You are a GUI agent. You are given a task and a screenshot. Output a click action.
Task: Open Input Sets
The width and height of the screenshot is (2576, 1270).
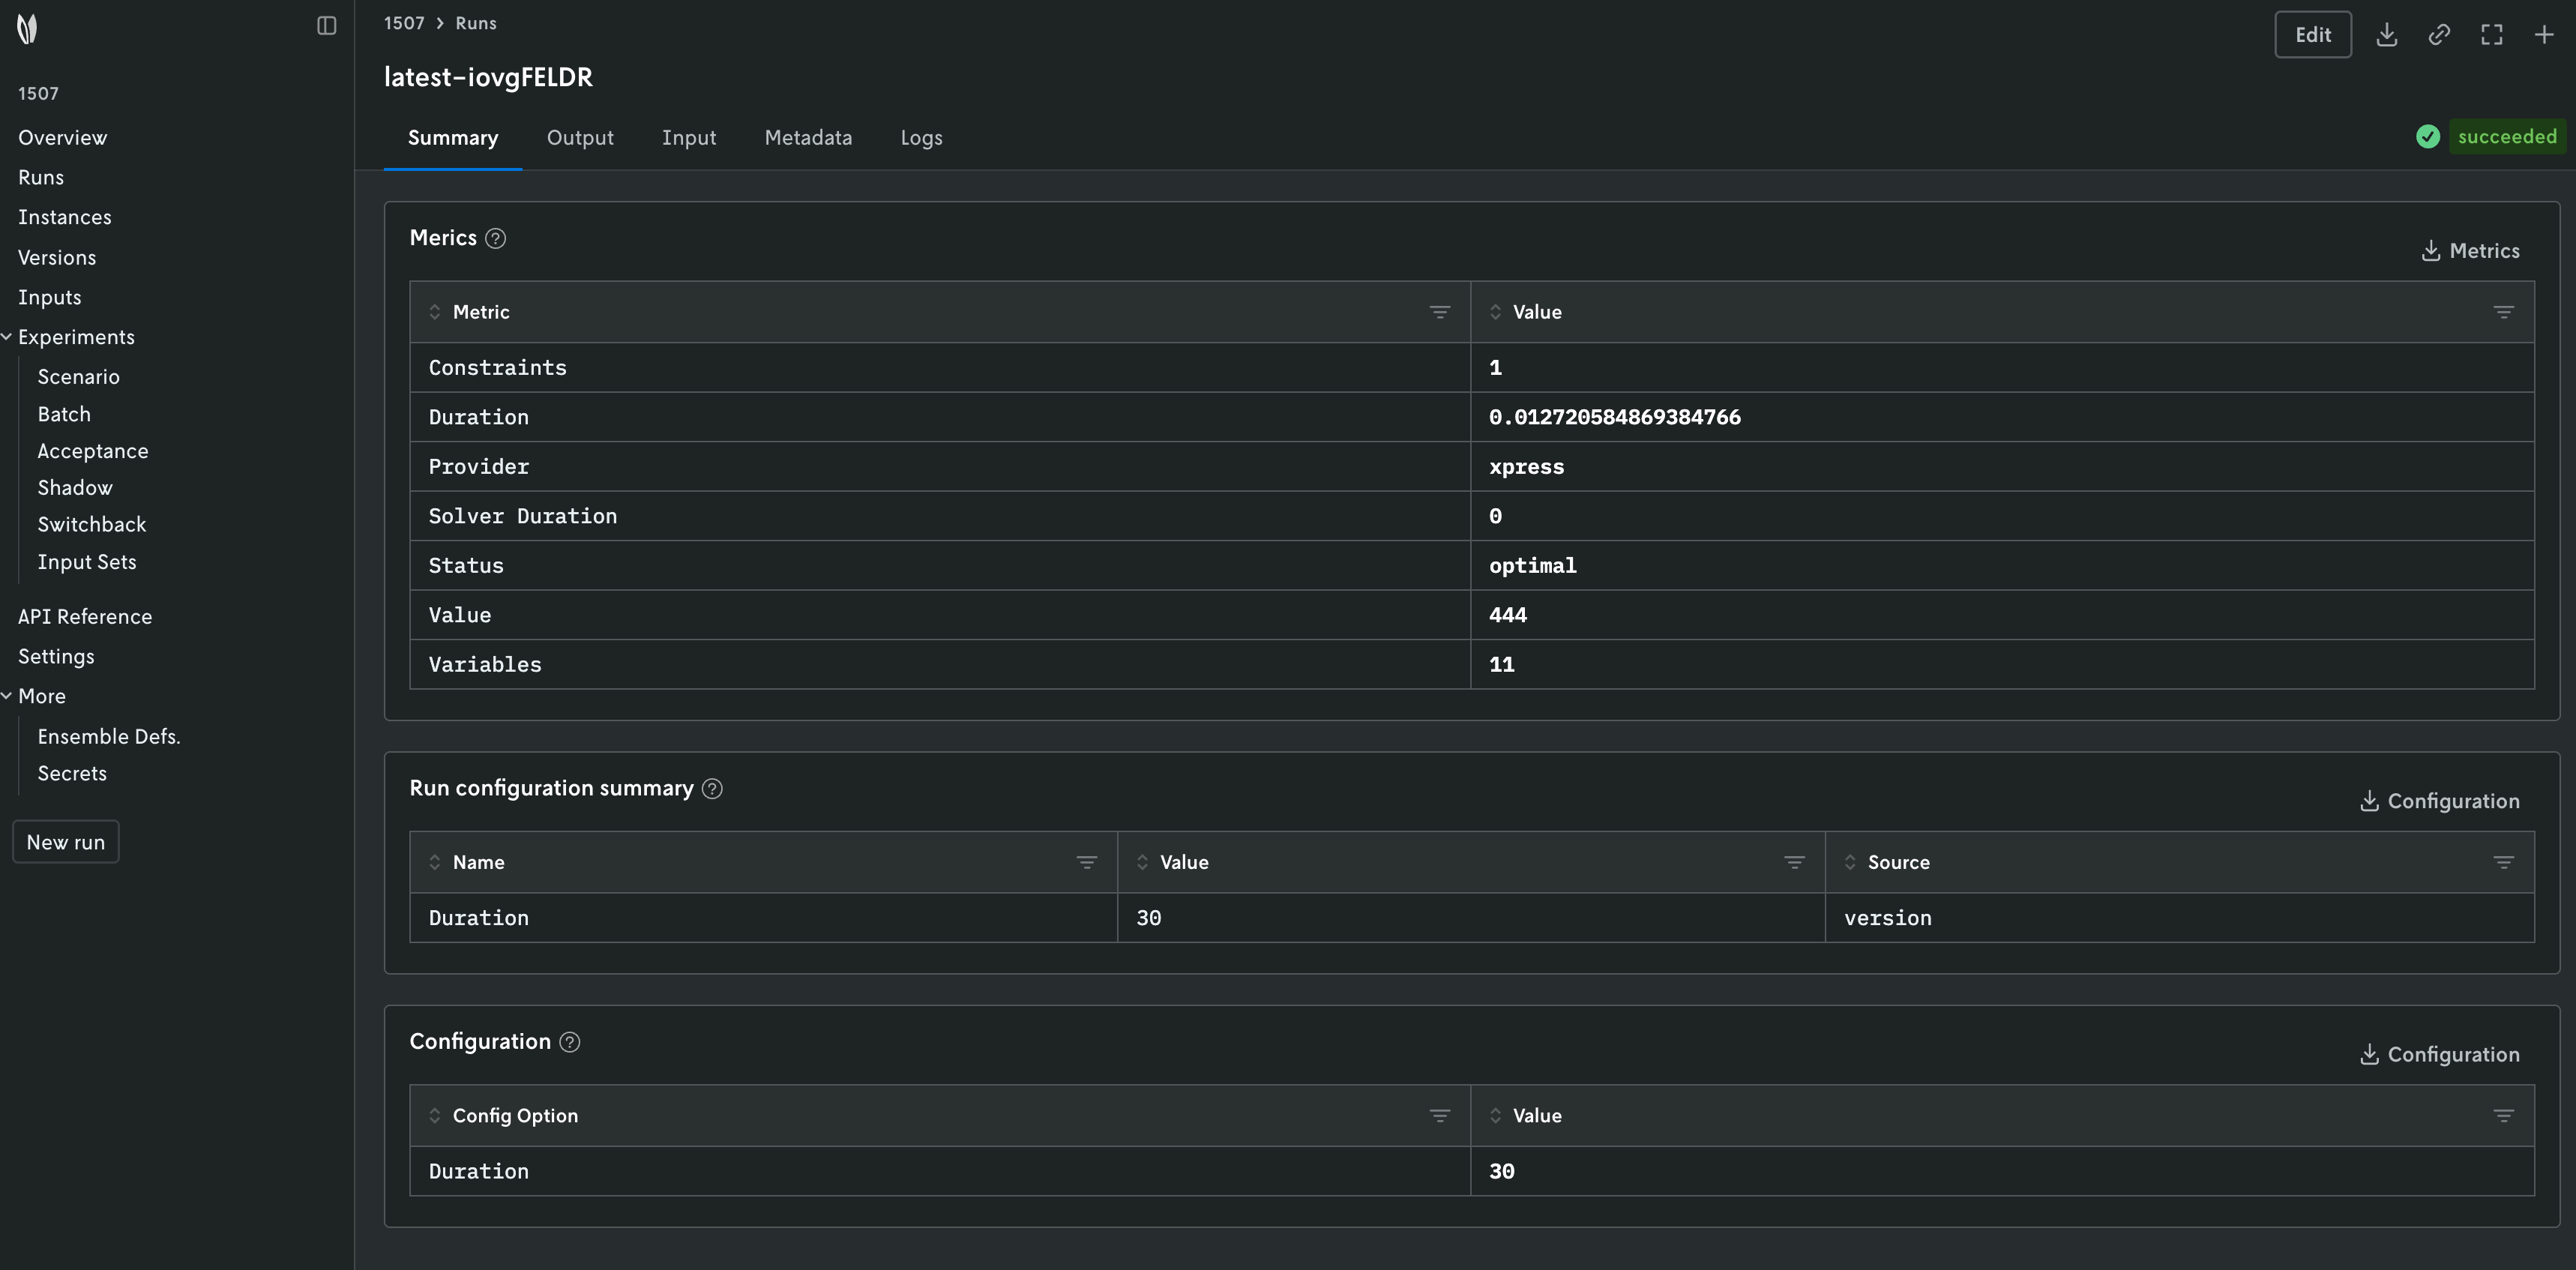coord(87,562)
